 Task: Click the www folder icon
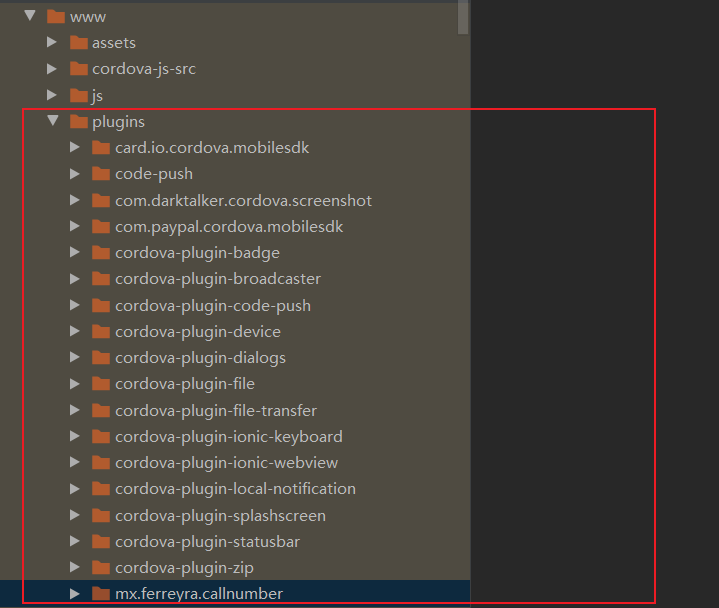coord(56,17)
